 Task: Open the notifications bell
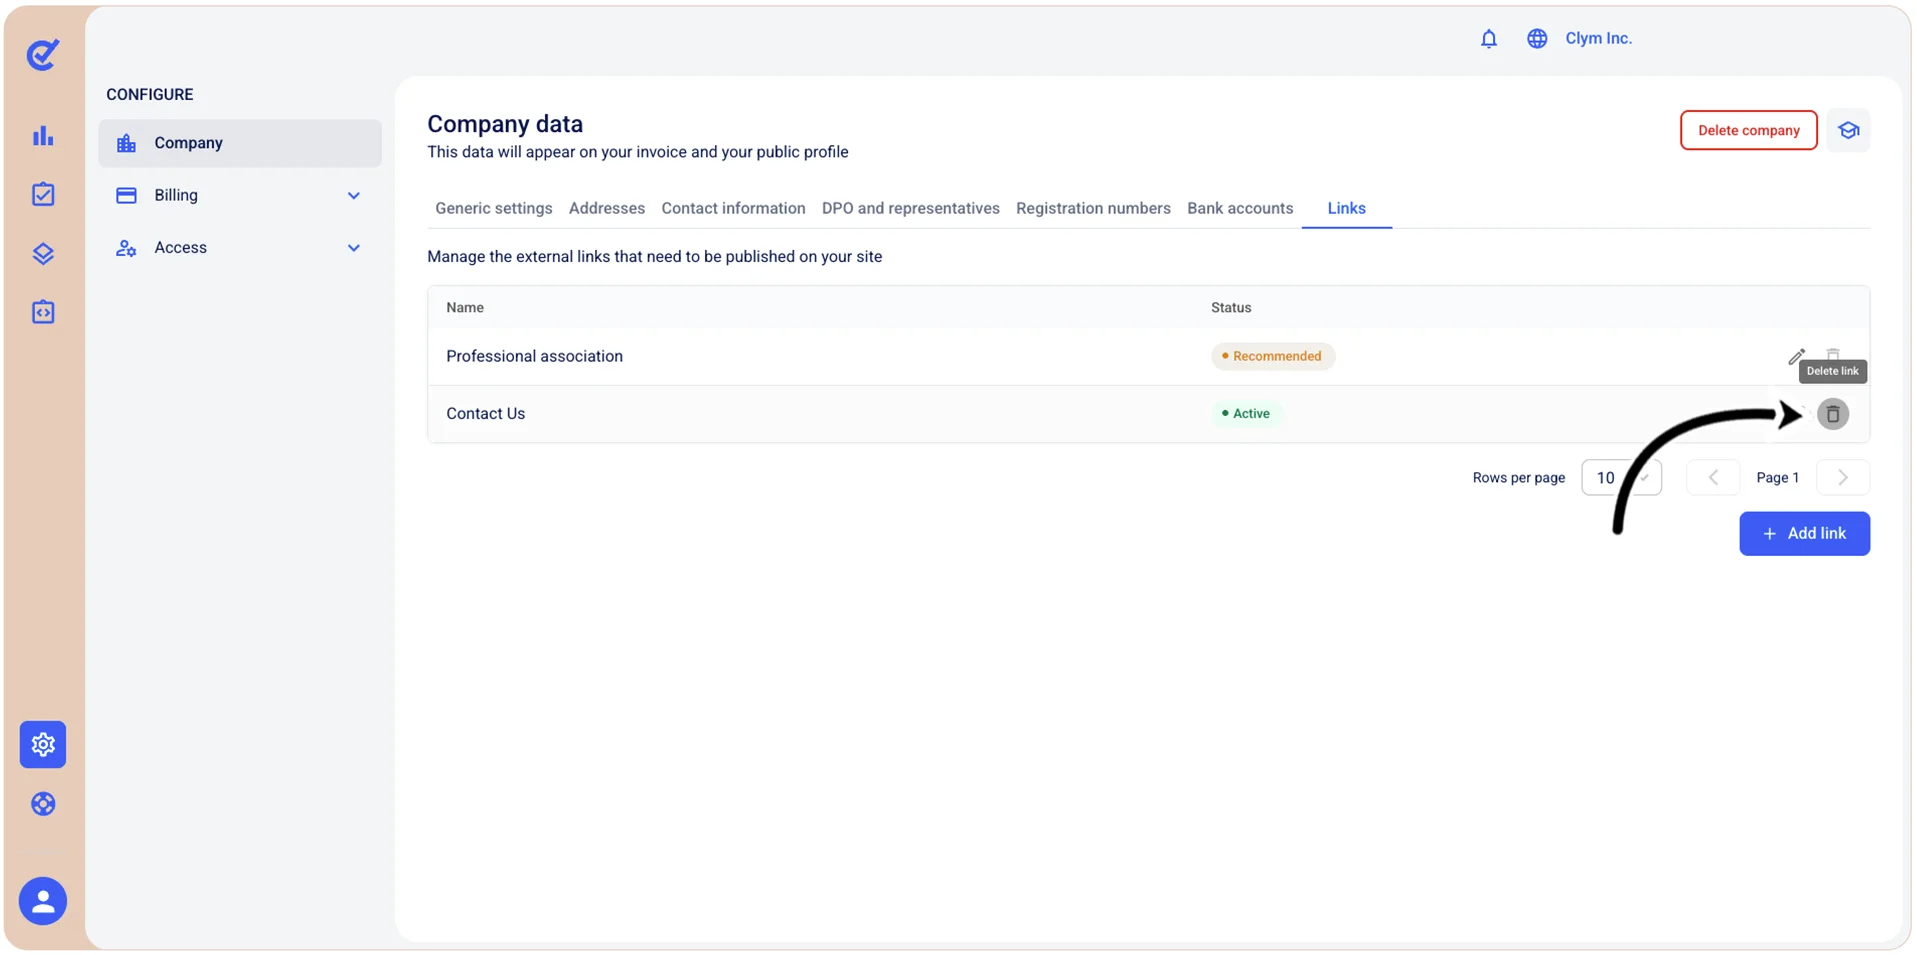coord(1488,38)
